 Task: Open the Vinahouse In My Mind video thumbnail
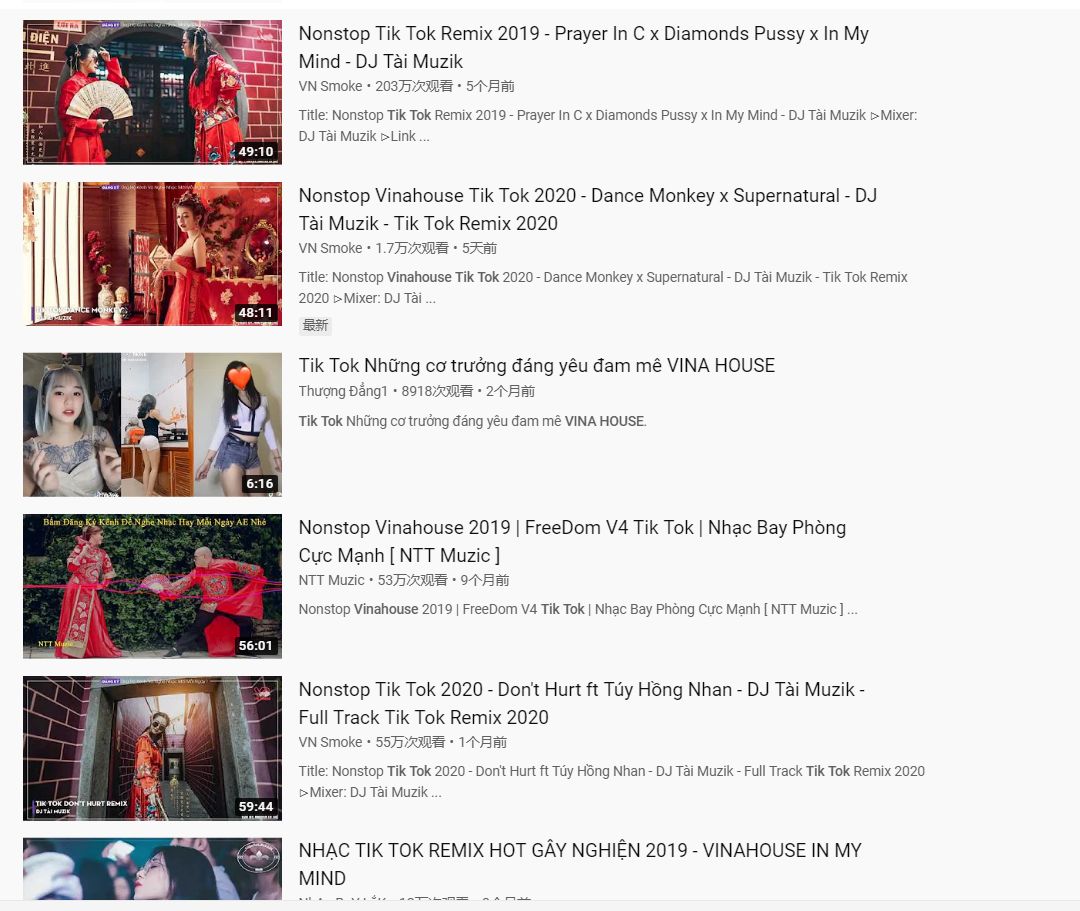click(x=152, y=869)
